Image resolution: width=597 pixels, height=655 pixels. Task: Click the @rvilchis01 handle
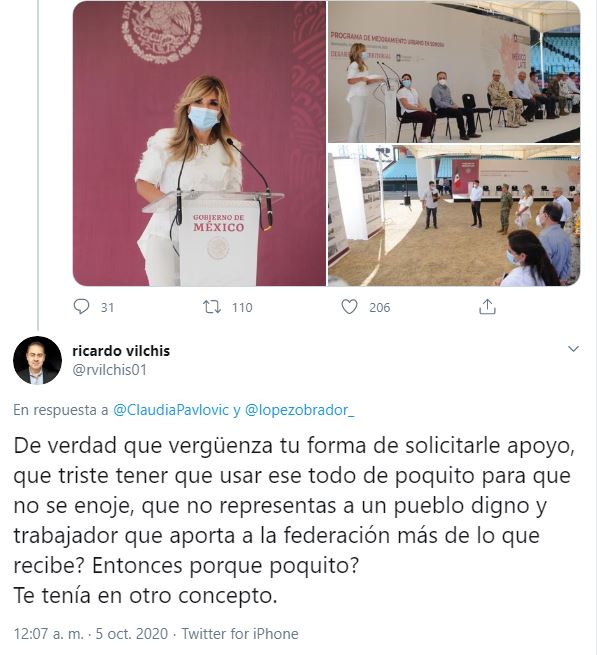tap(109, 370)
